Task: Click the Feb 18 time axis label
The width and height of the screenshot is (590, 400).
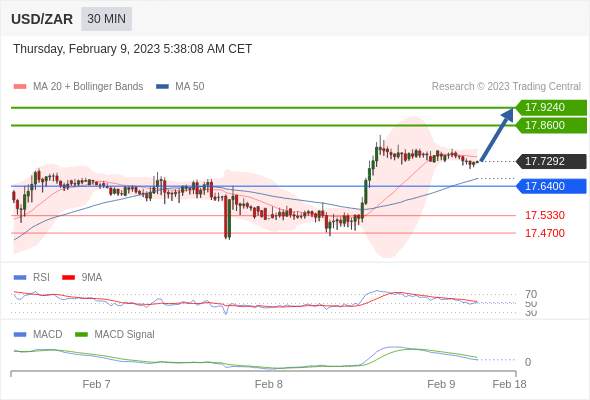Action: [509, 384]
